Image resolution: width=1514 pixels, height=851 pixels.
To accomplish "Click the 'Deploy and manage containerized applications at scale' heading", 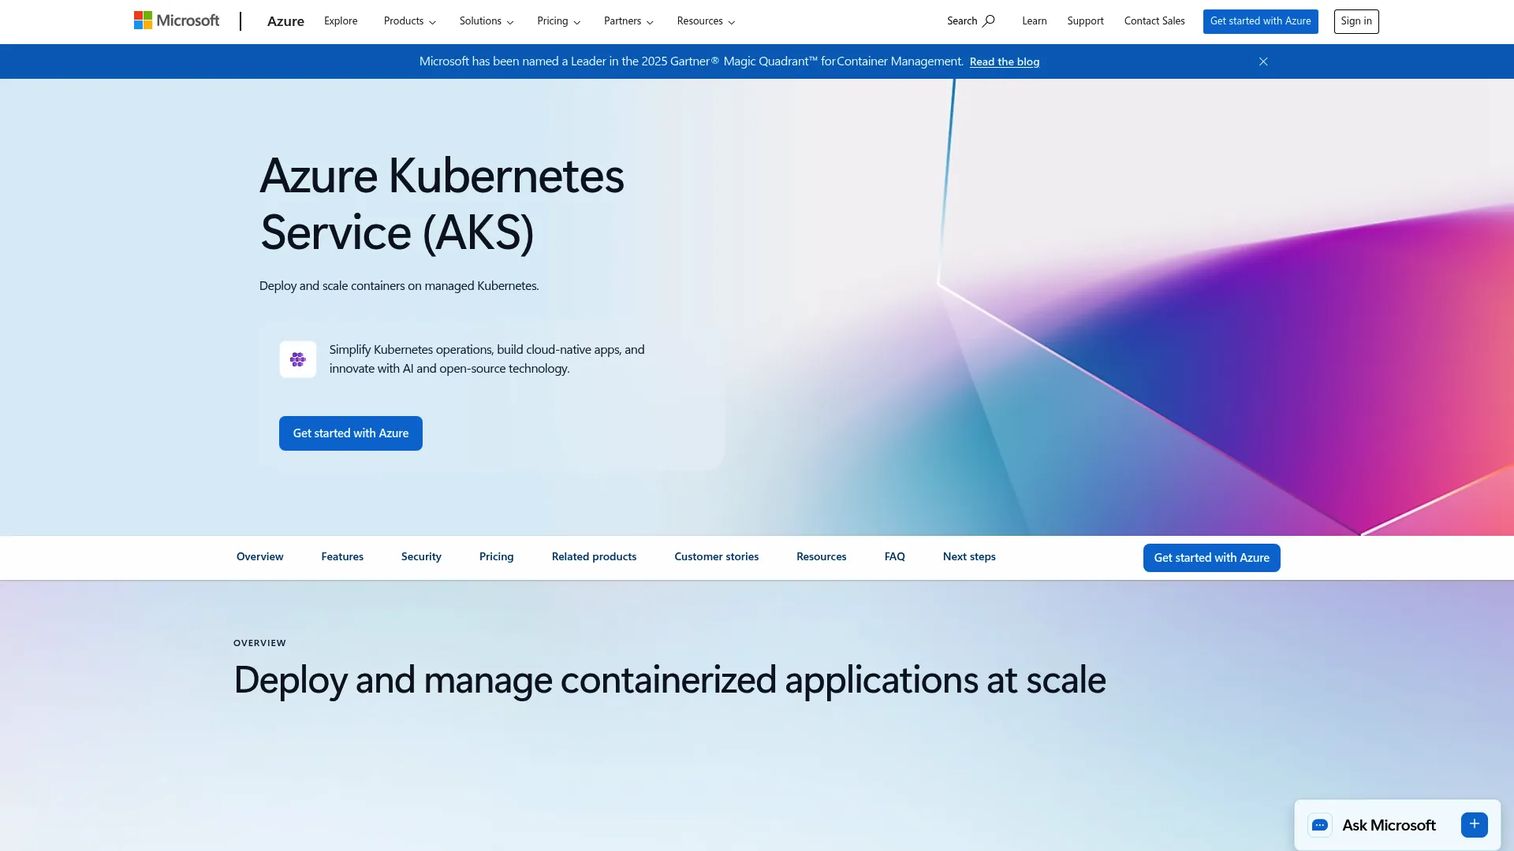I will 669,680.
